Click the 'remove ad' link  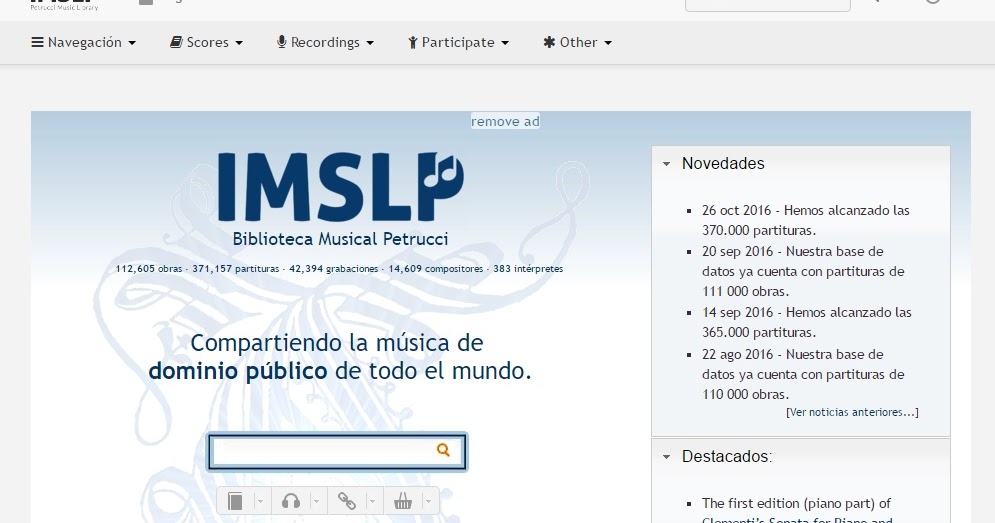(x=505, y=121)
